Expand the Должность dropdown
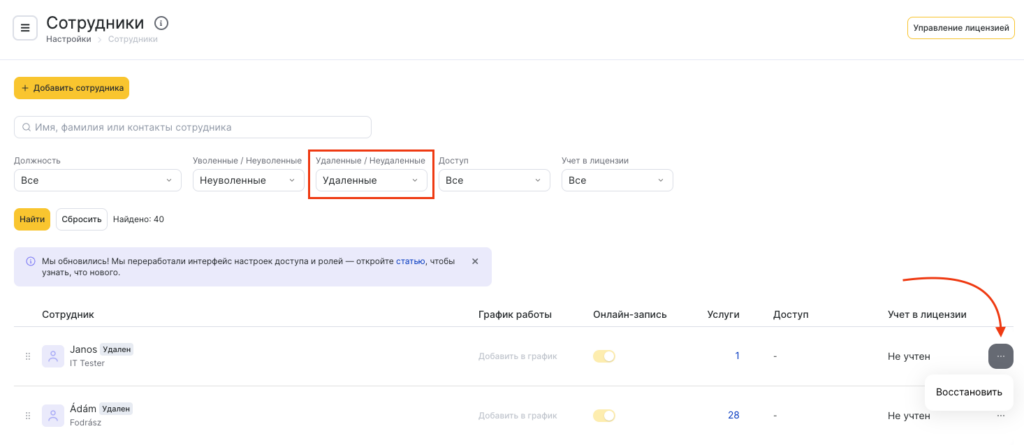Viewport: 1024px width, 445px height. 97,180
